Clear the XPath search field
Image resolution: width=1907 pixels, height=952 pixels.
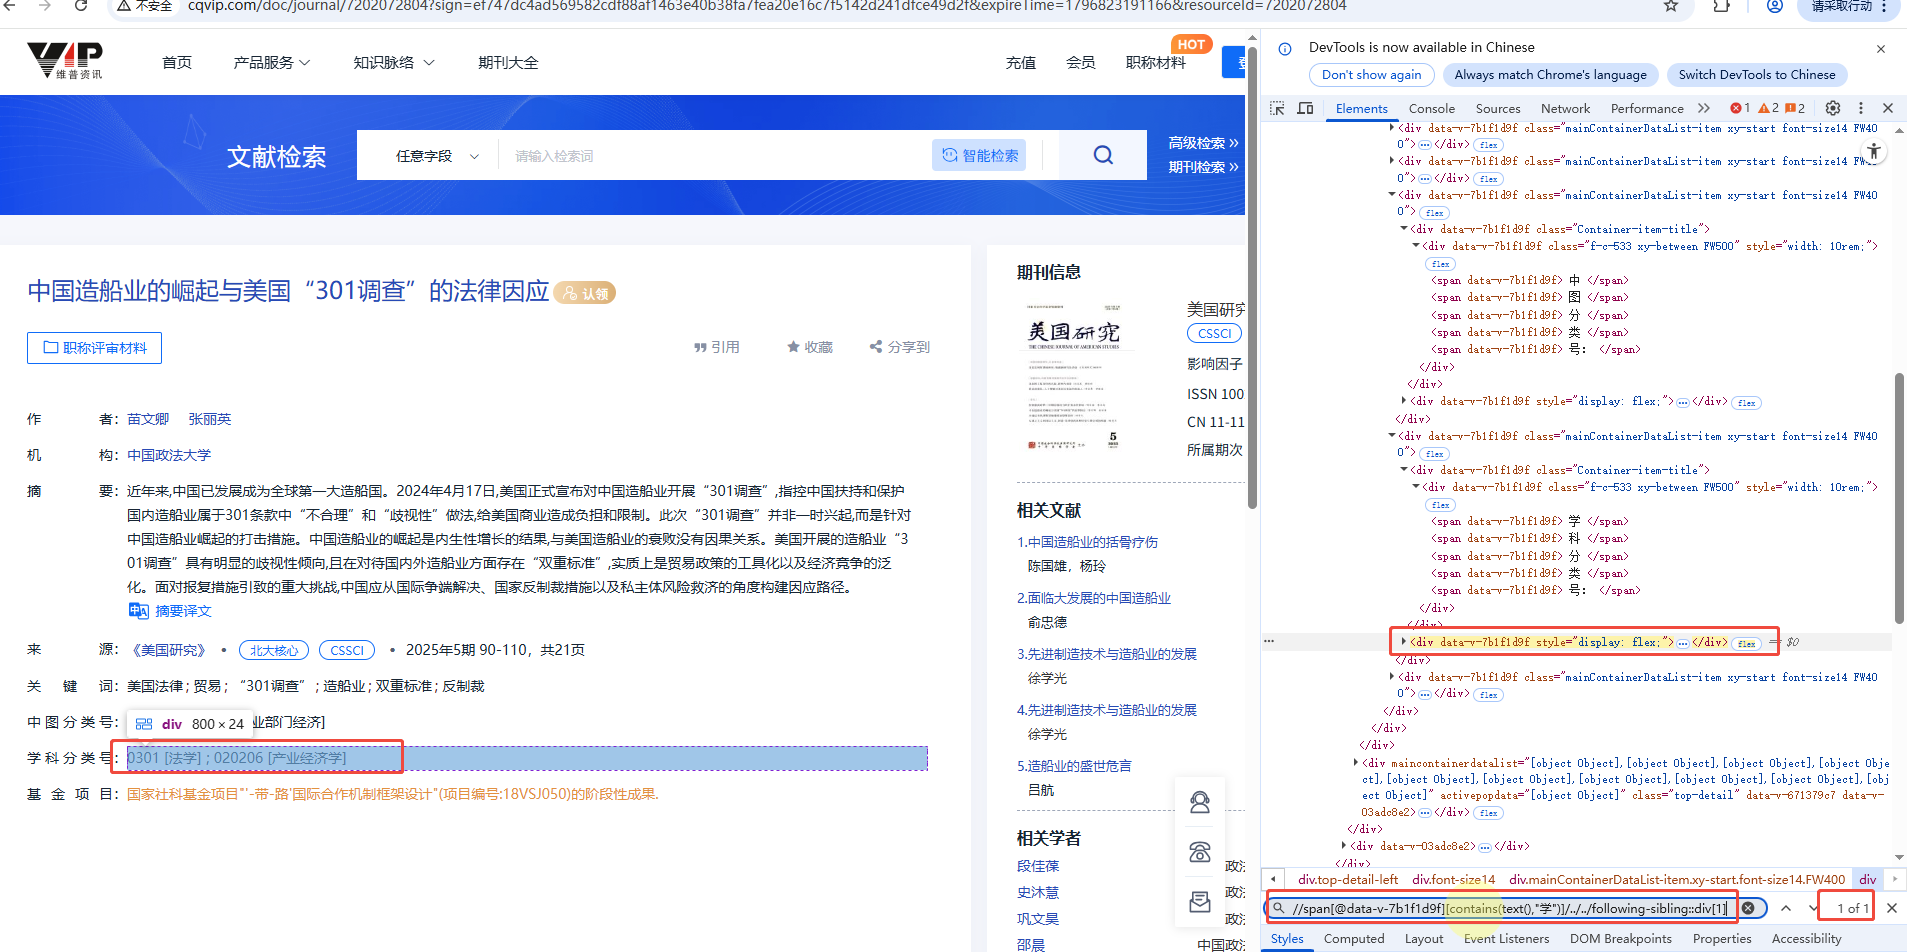pyautogui.click(x=1748, y=908)
